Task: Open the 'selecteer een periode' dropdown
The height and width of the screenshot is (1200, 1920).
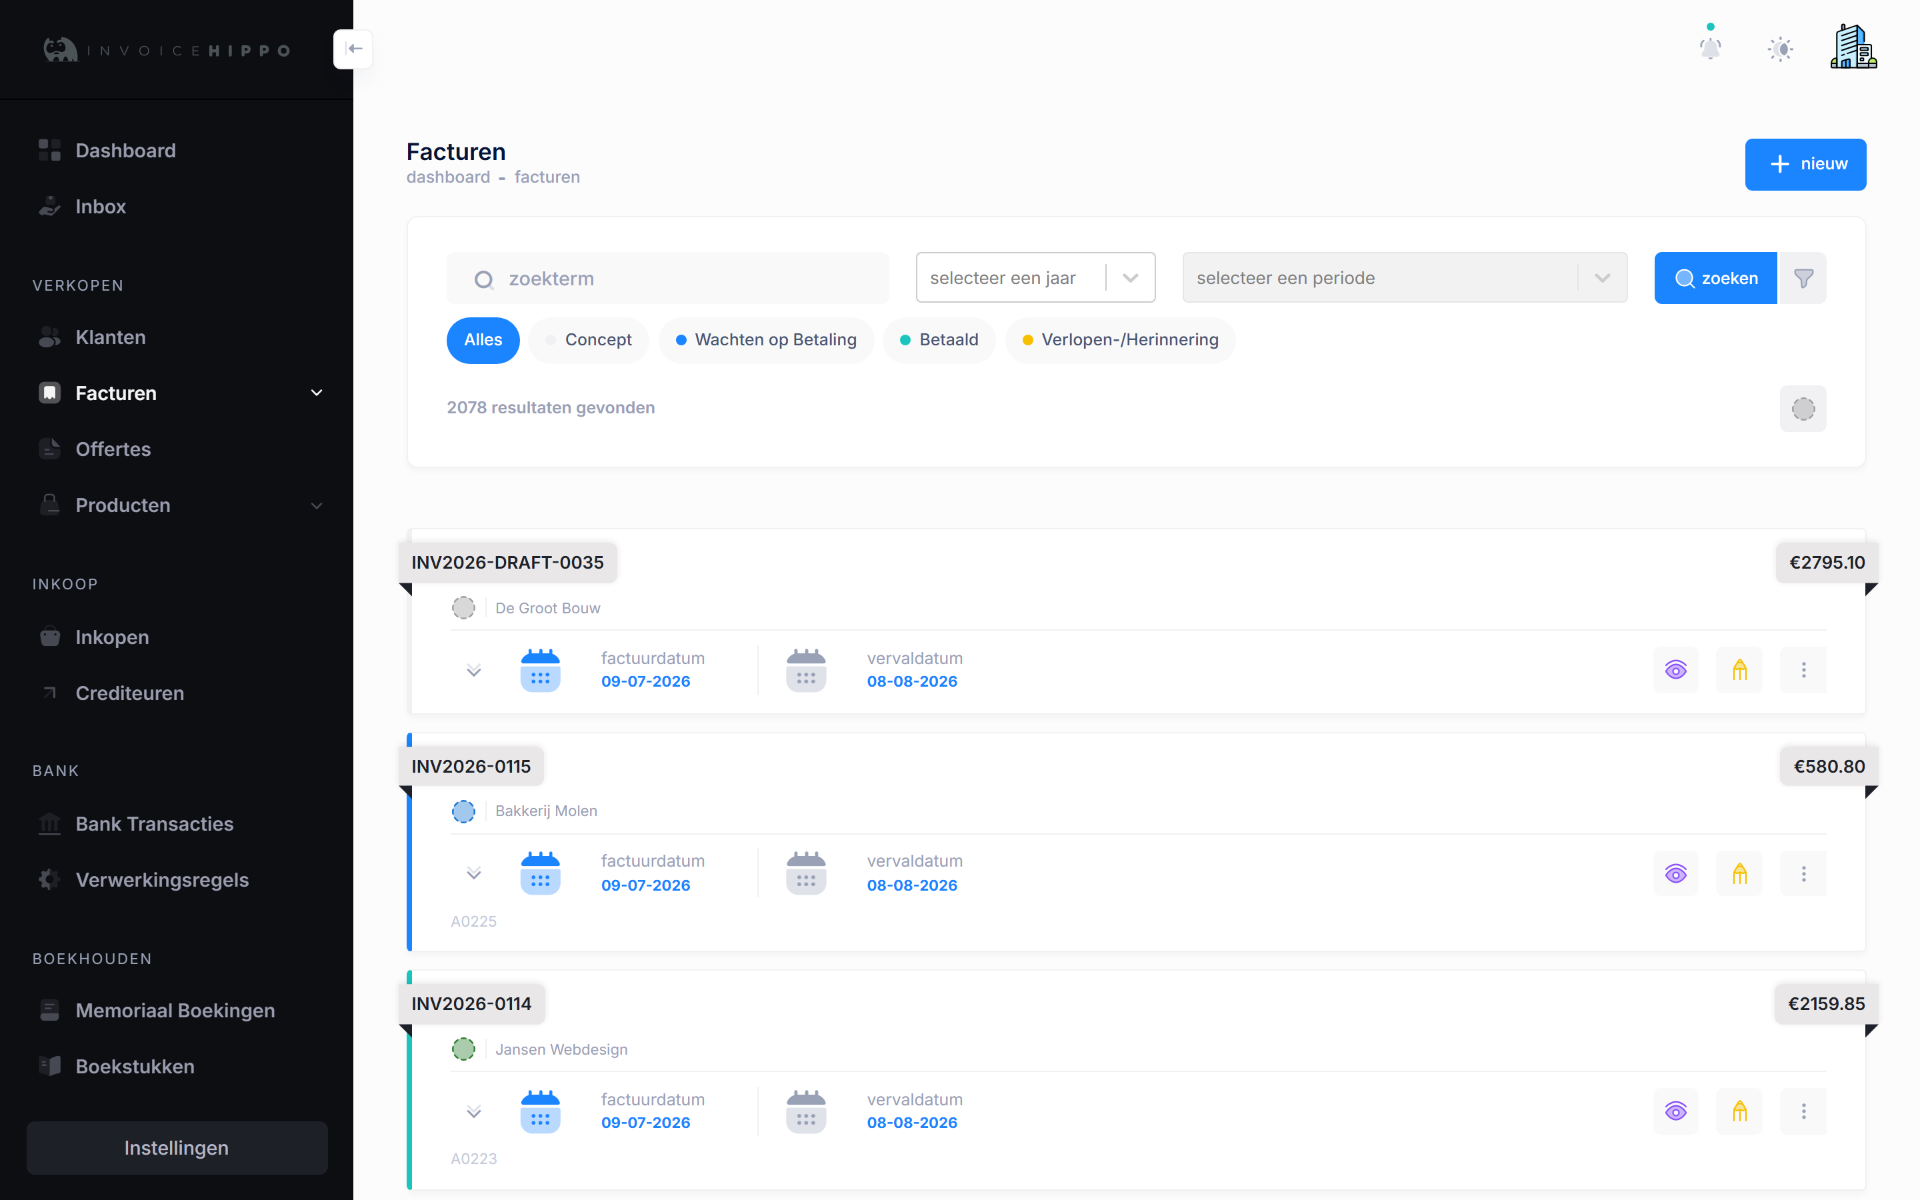Action: (x=1404, y=278)
